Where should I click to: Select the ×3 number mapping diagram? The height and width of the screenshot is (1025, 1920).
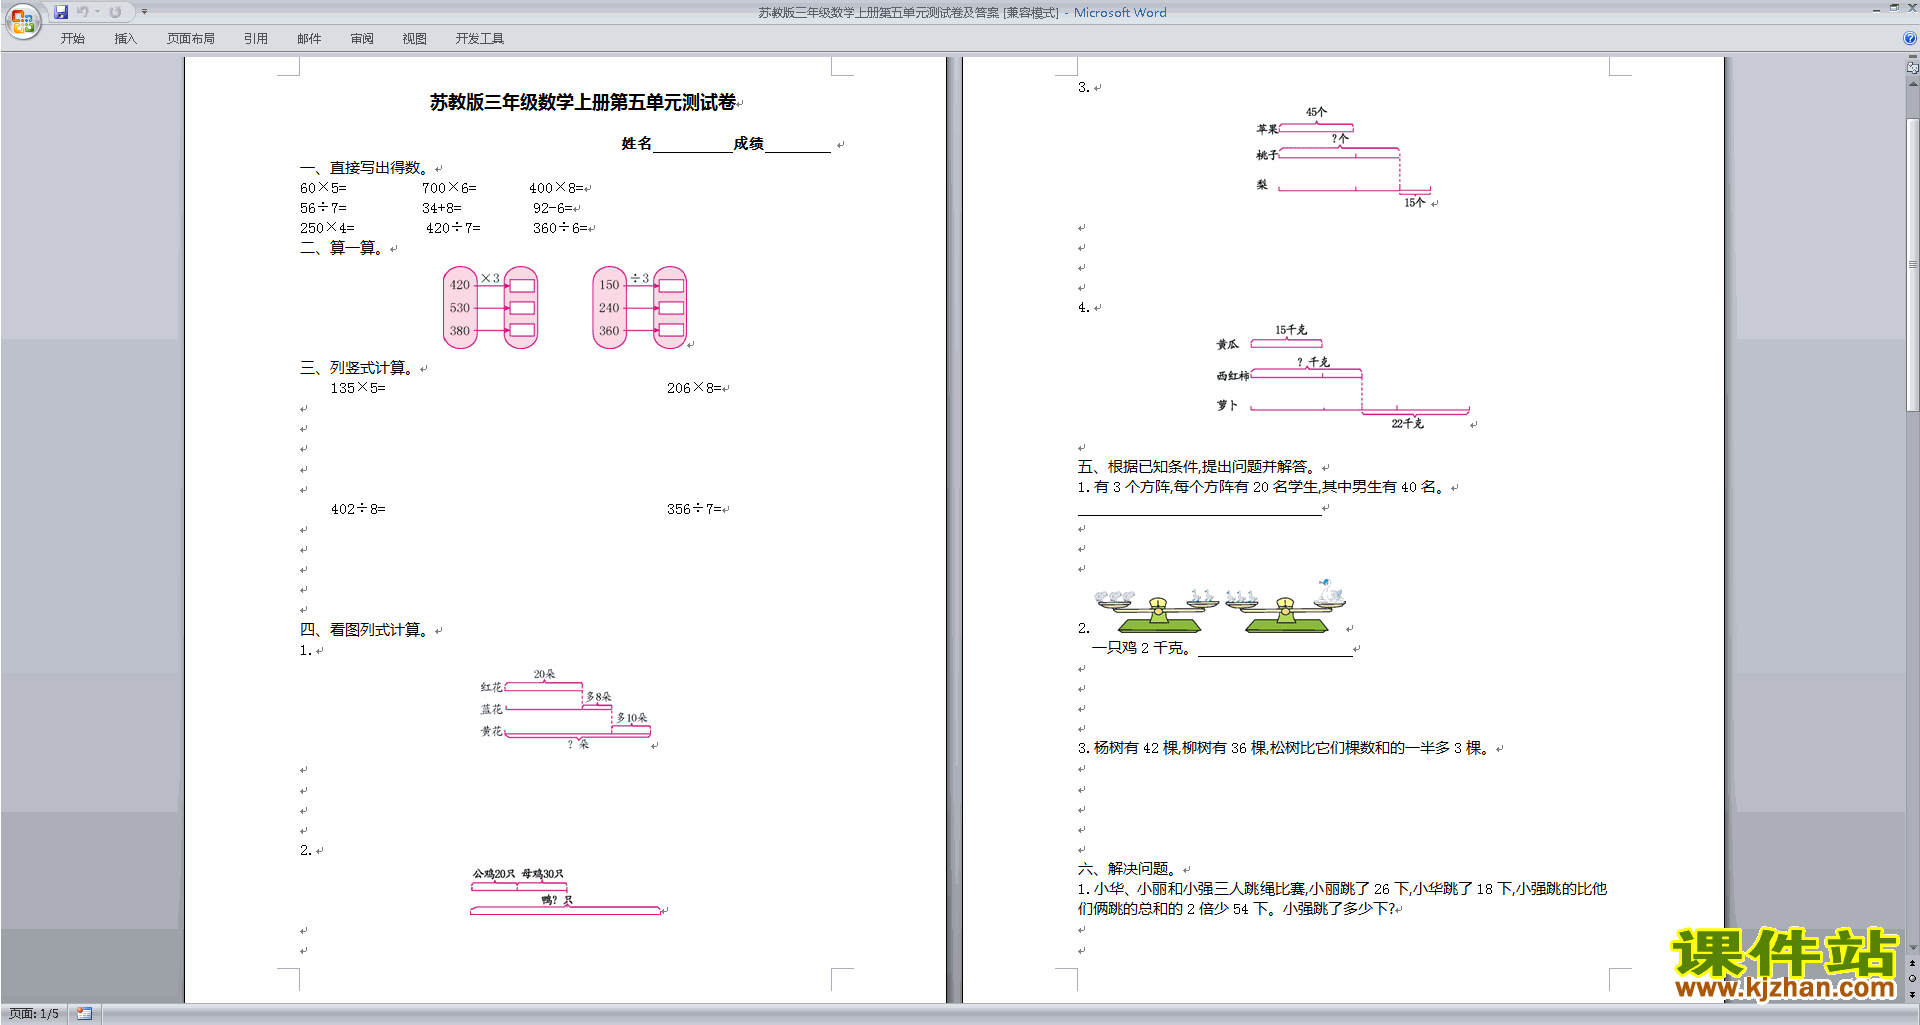click(x=491, y=307)
